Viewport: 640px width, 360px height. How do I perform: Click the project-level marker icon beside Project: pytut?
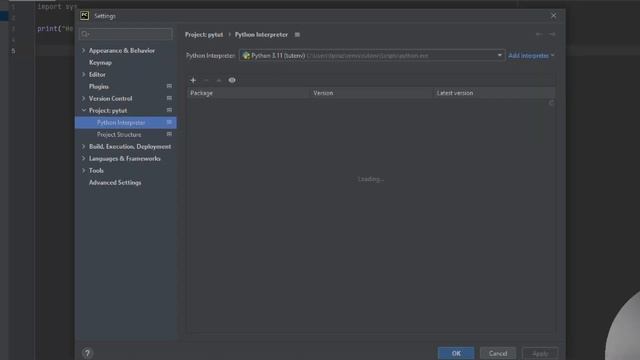pyautogui.click(x=169, y=110)
